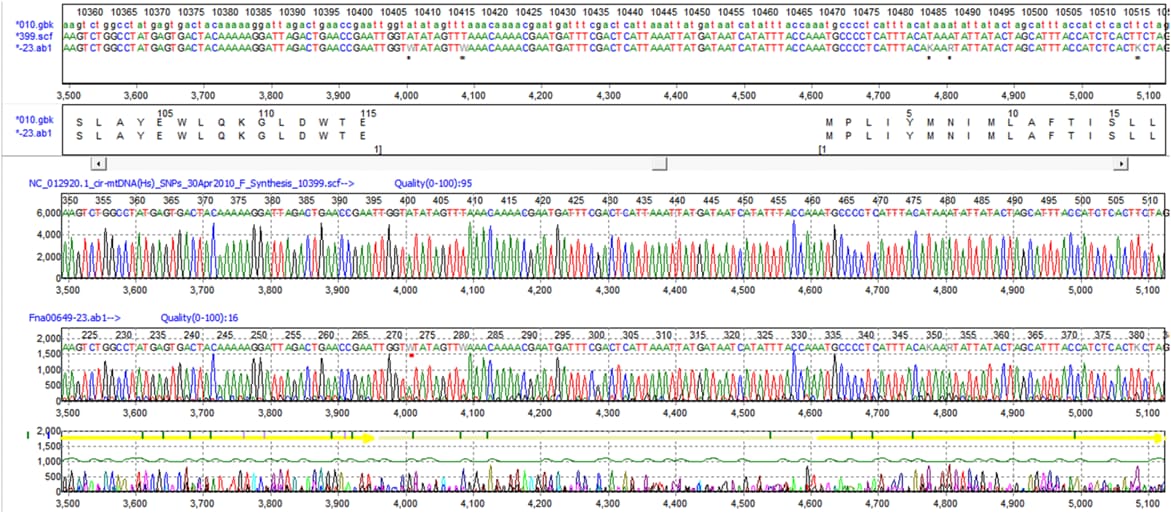This screenshot has height=513, width=1171.
Task: Click the right scroll arrow of the horizontal scrollbar
Action: click(1122, 163)
